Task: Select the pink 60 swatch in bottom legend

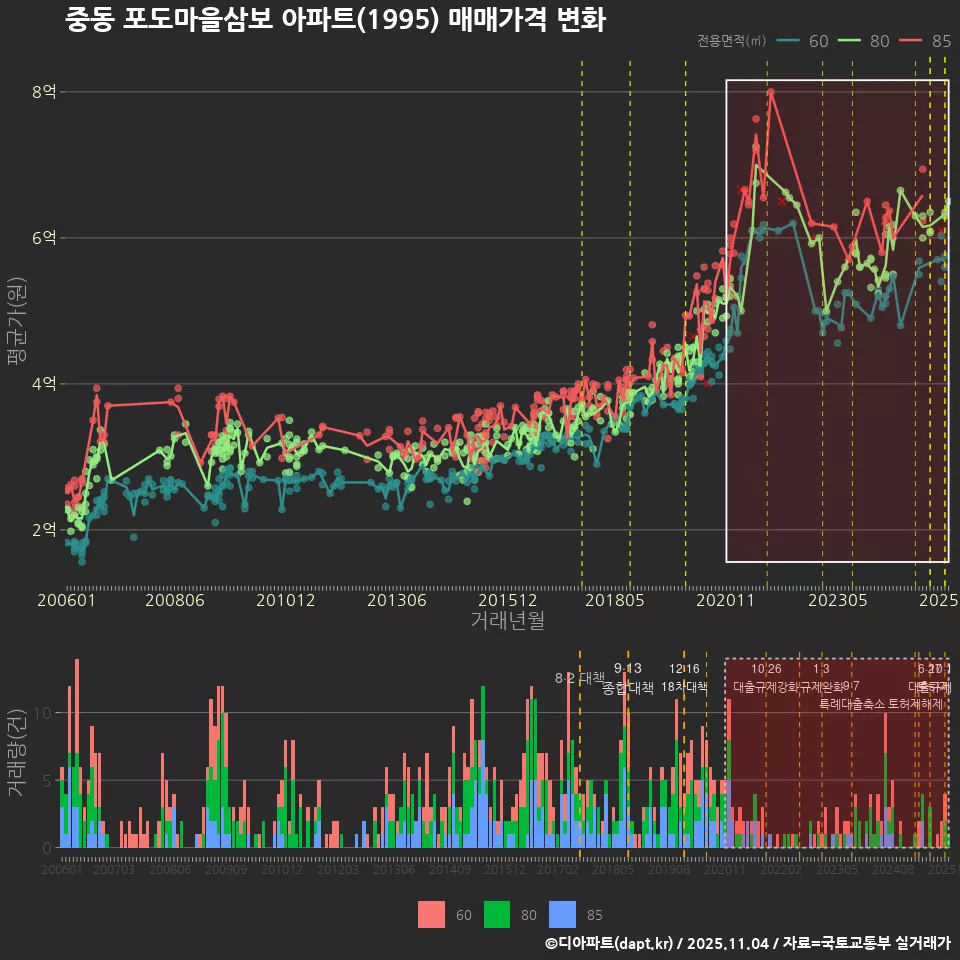Action: [x=431, y=914]
